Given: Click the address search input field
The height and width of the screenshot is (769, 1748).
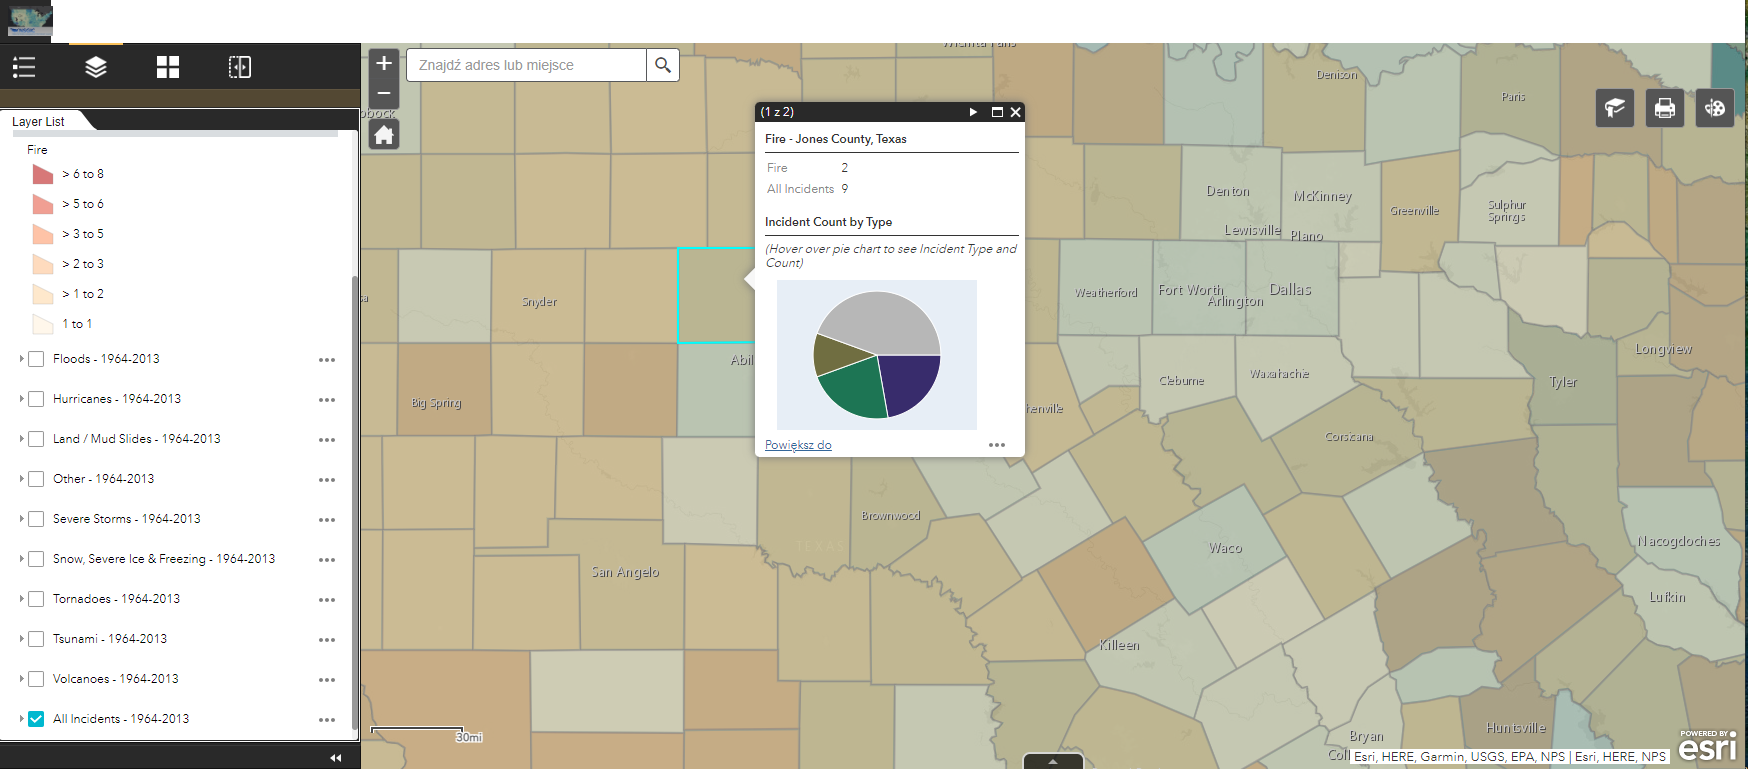Looking at the screenshot, I should pos(527,65).
